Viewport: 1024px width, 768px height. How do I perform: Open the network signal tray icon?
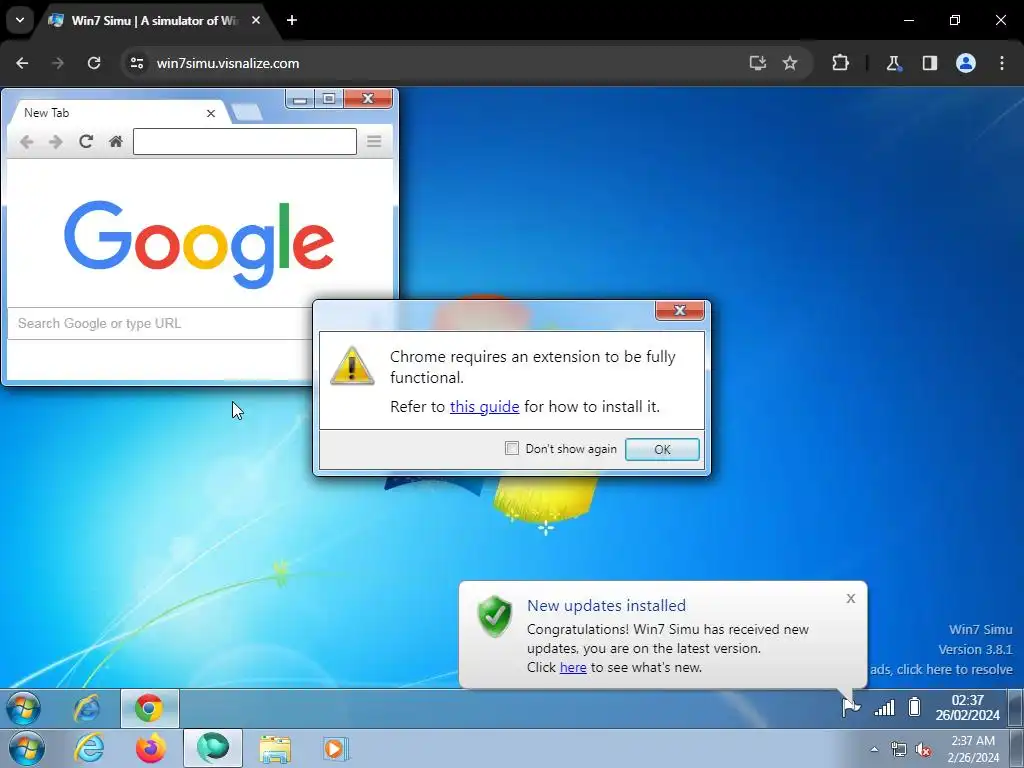pyautogui.click(x=884, y=708)
